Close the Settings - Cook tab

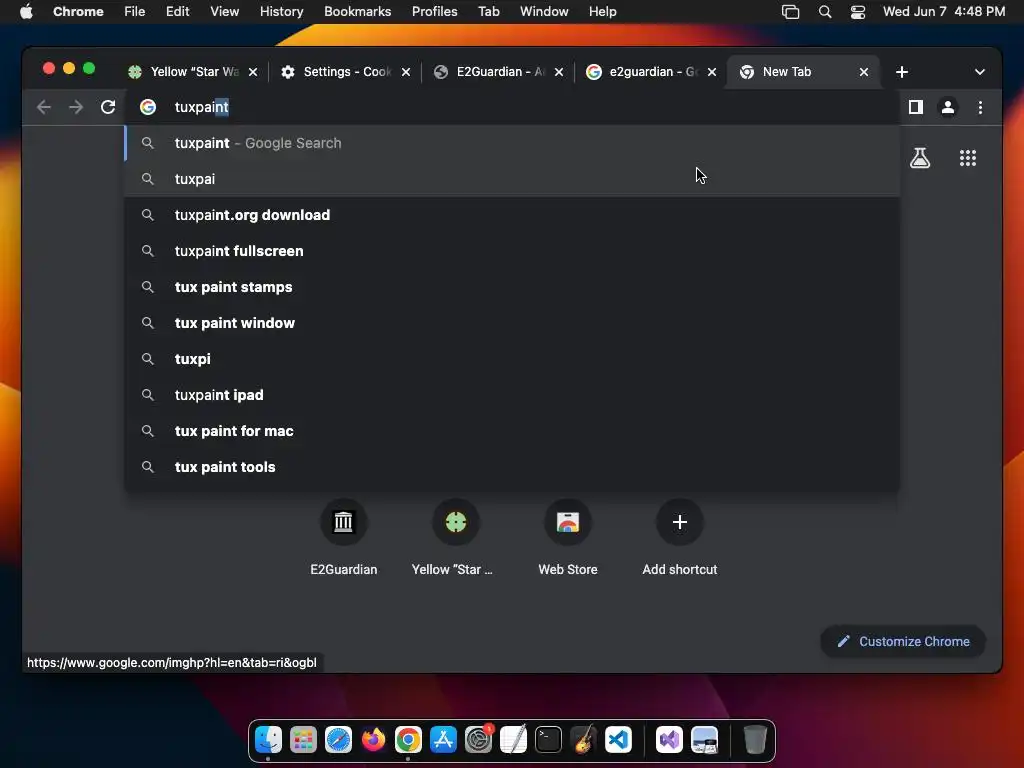[406, 72]
